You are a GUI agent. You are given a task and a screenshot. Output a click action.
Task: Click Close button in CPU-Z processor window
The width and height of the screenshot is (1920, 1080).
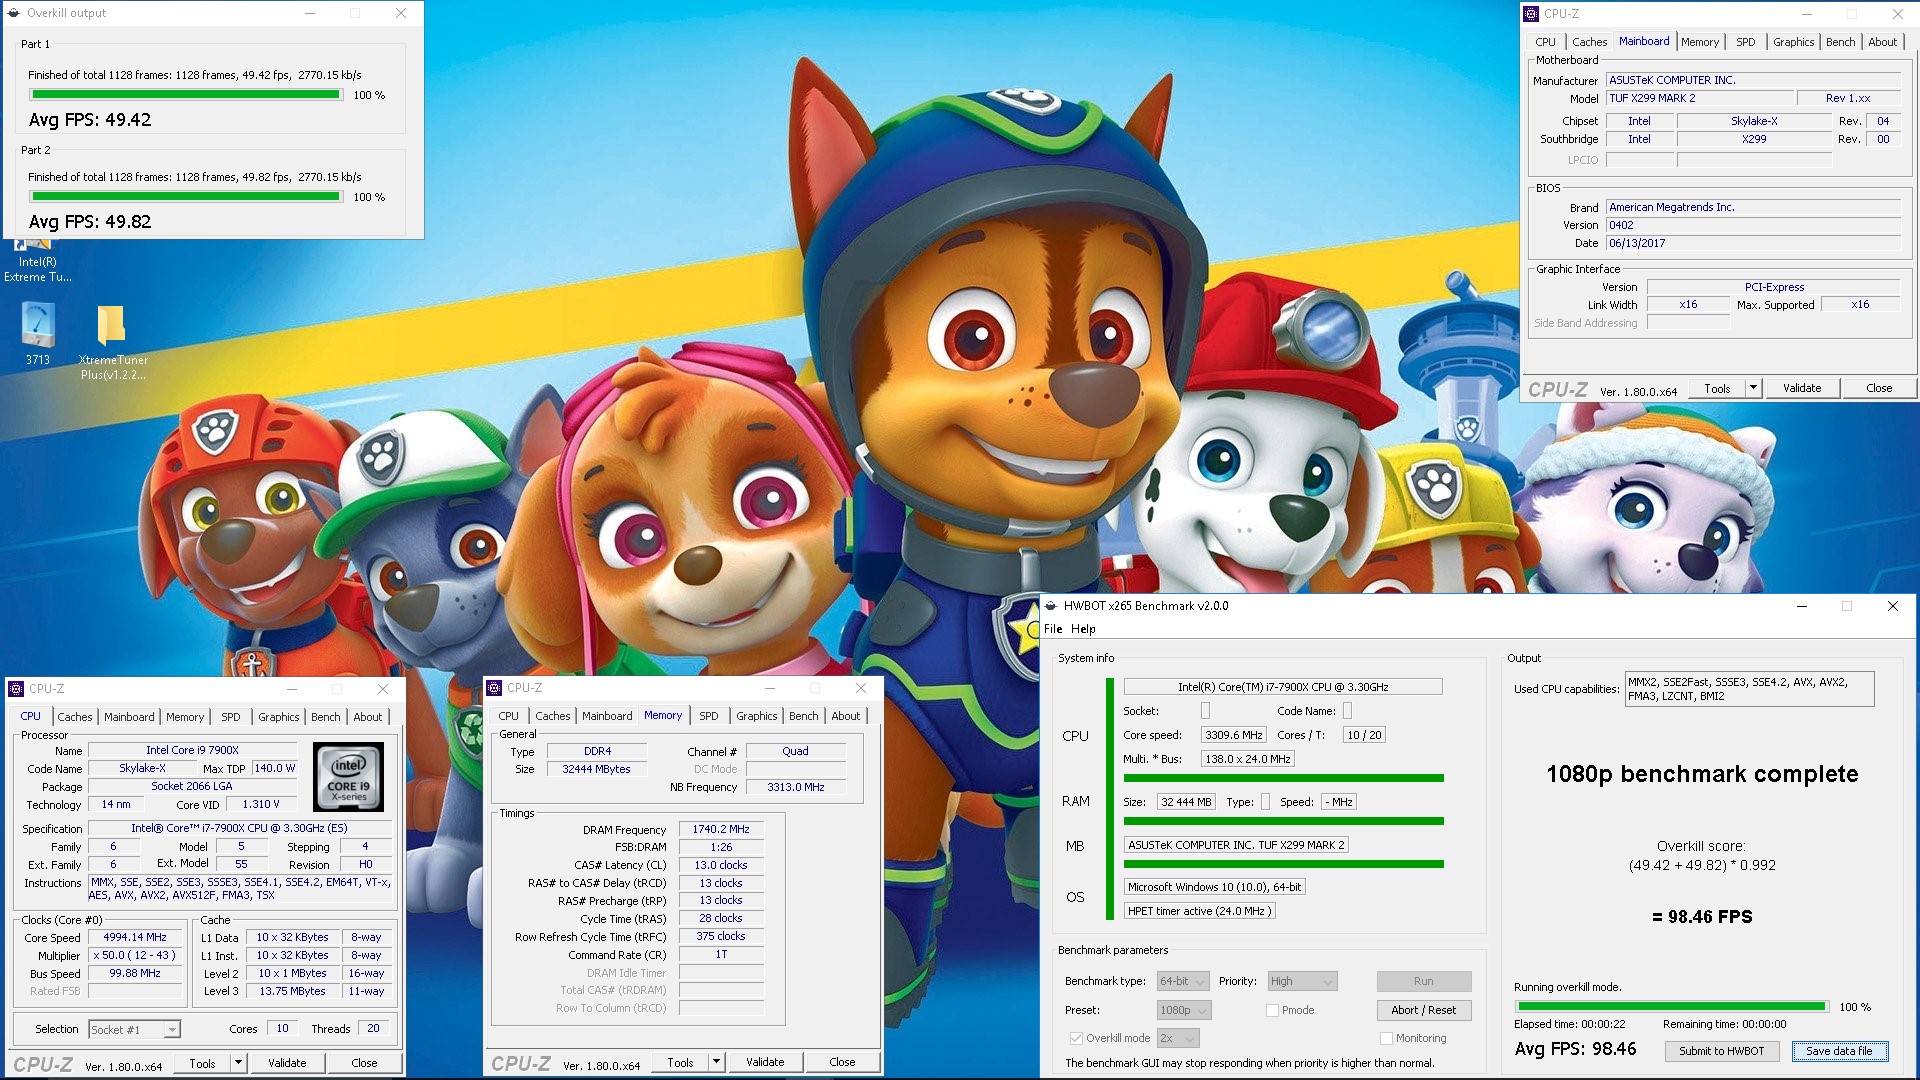pyautogui.click(x=364, y=1063)
